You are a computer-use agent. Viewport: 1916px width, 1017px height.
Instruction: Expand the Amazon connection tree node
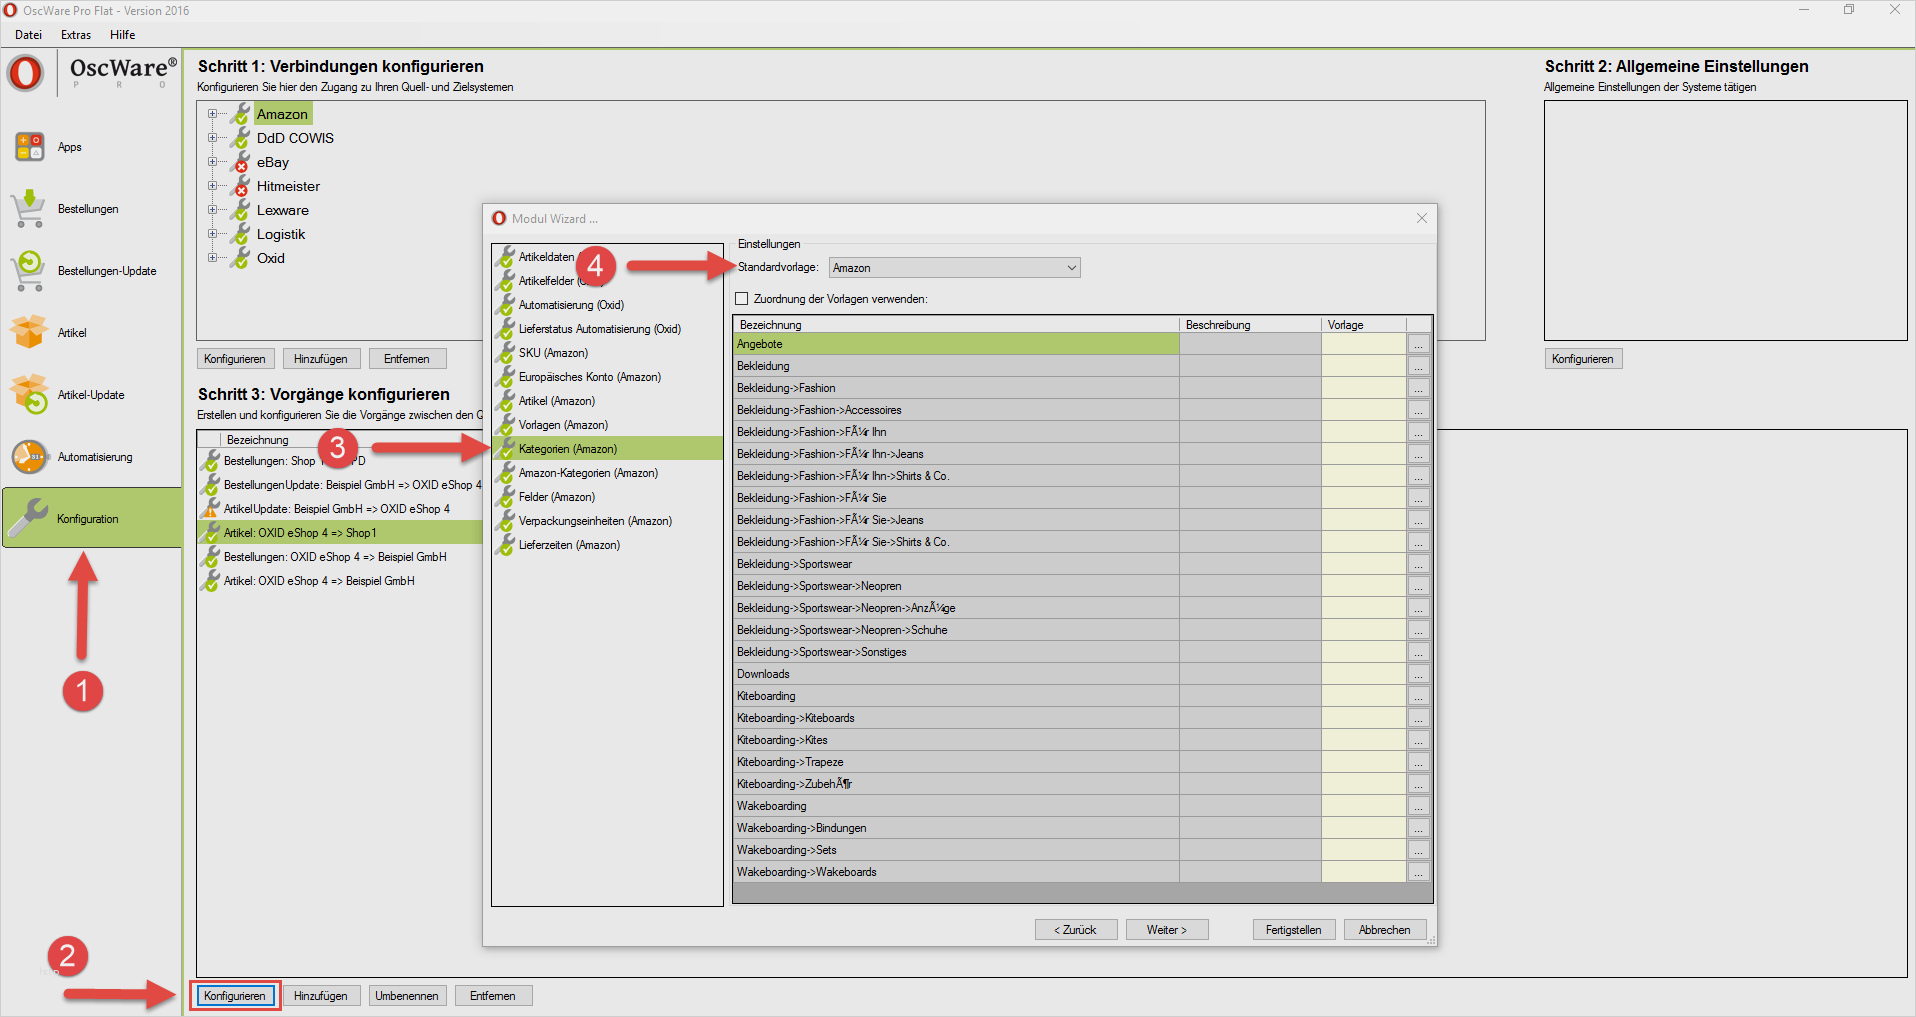[212, 114]
